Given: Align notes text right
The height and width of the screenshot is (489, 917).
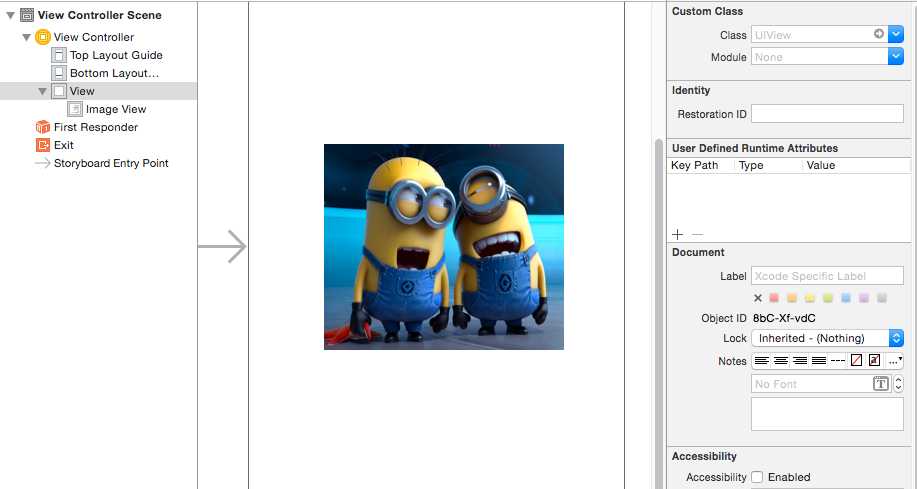Looking at the screenshot, I should click(x=799, y=361).
